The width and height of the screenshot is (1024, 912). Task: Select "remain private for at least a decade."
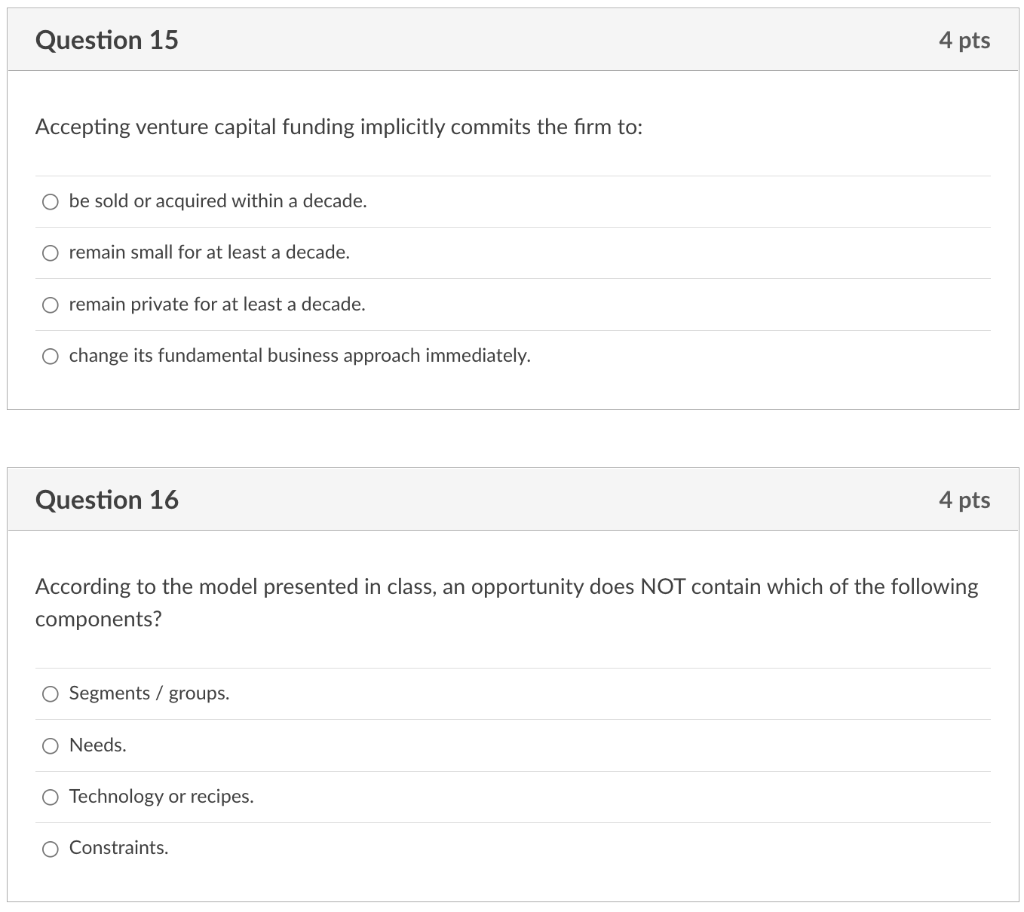pyautogui.click(x=50, y=304)
